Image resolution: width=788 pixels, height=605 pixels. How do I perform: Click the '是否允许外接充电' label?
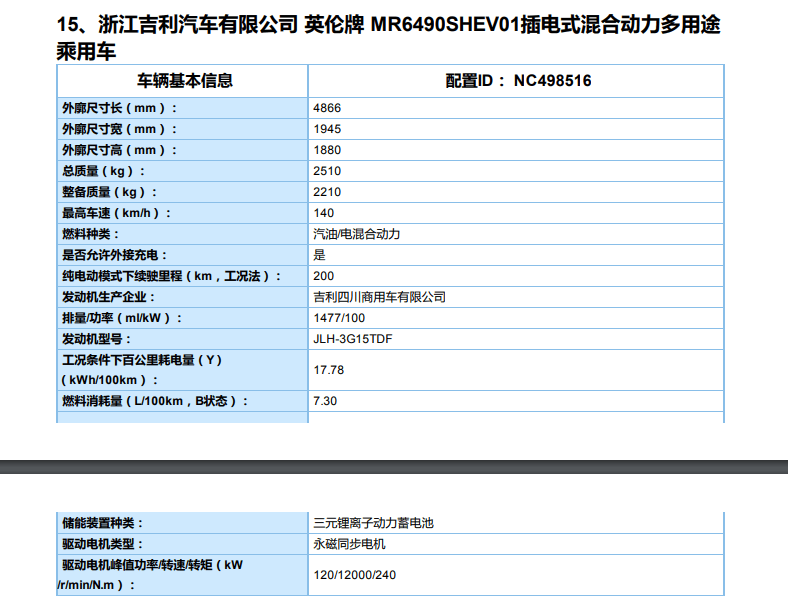[x=114, y=255]
